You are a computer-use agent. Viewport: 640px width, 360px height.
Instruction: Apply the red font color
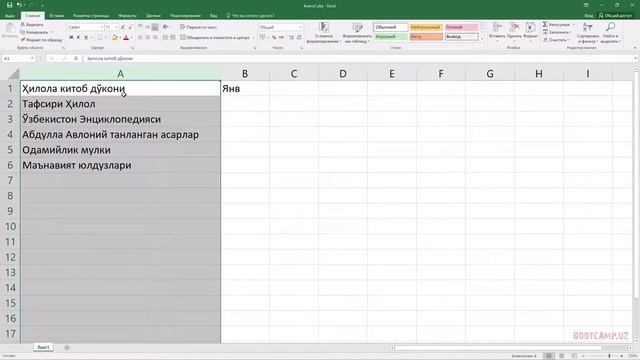[126, 38]
